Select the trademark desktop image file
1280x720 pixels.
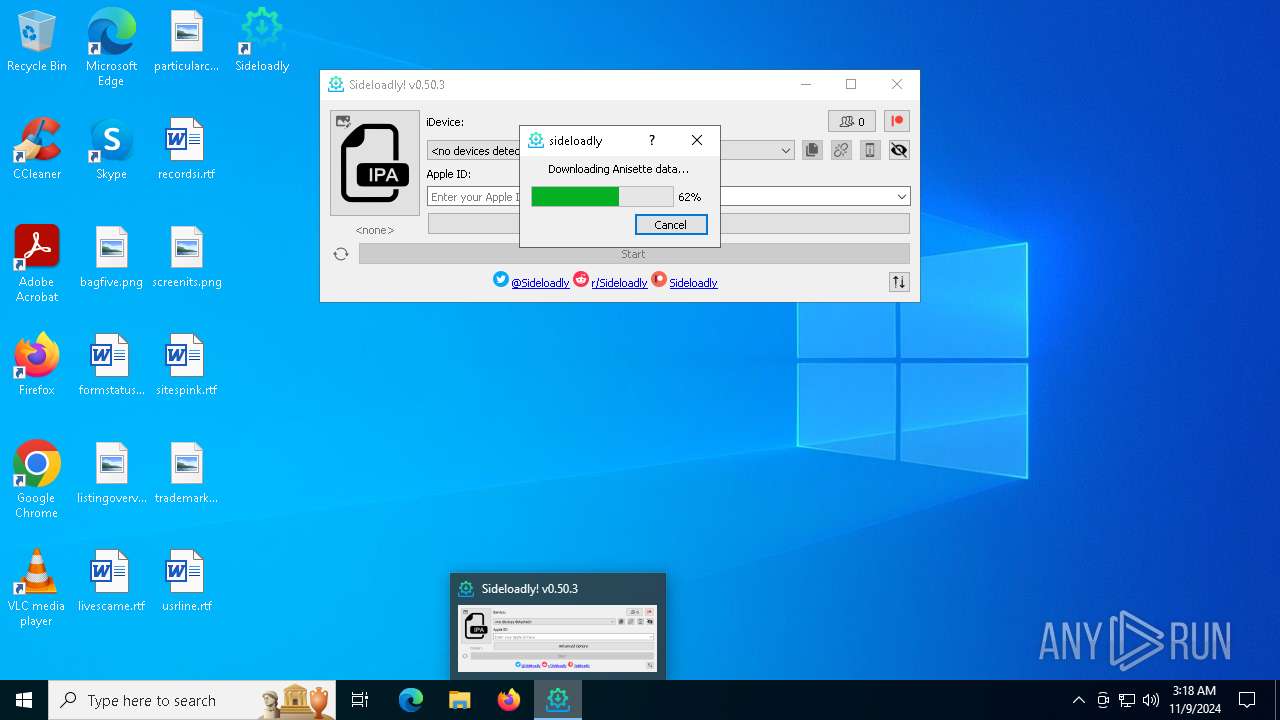point(186,474)
